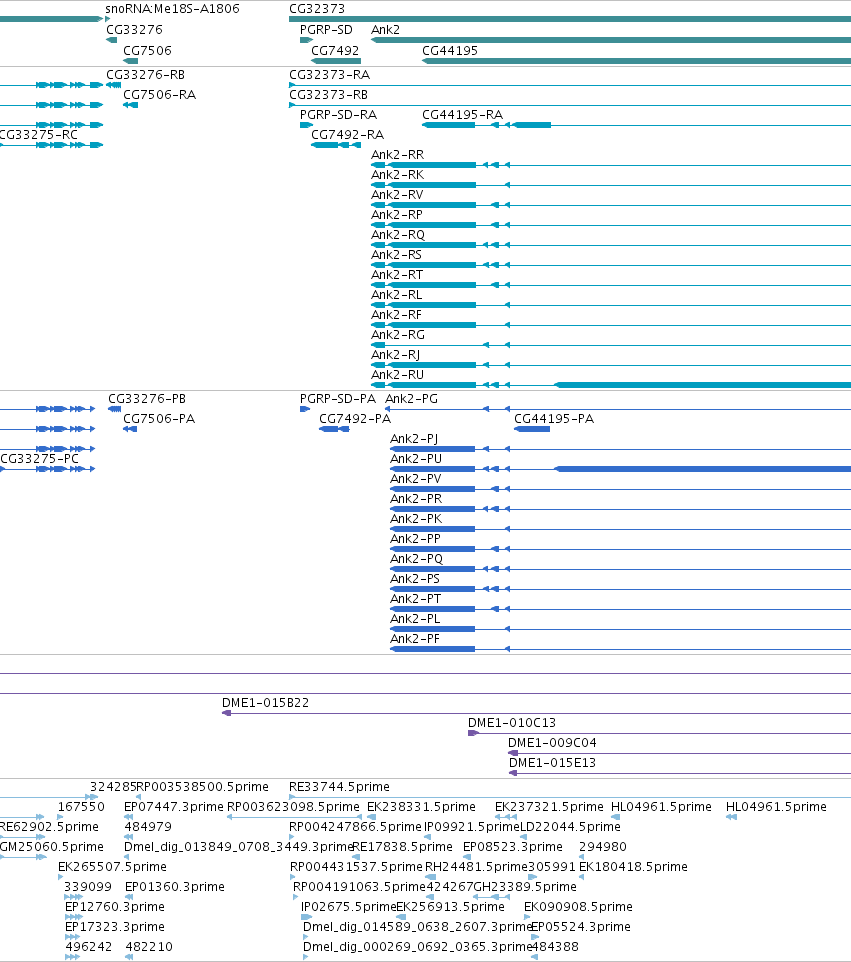Select the CG33276 gene label
The image size is (851, 962).
134,30
